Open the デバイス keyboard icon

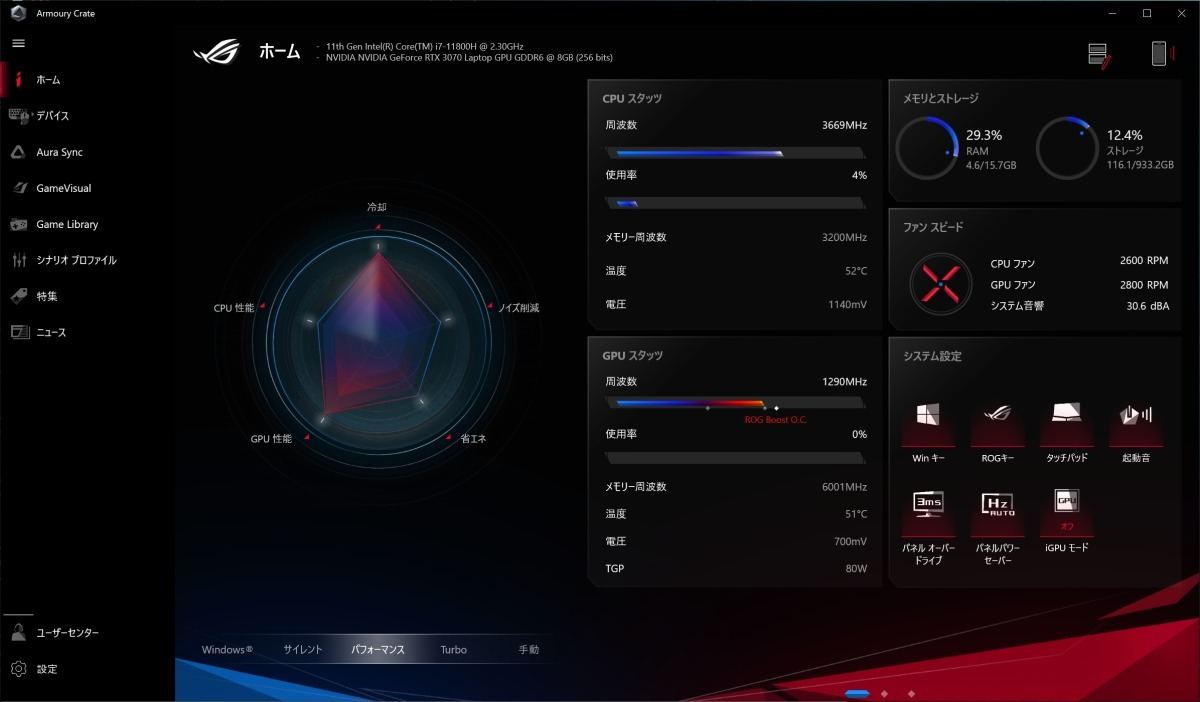pos(18,115)
